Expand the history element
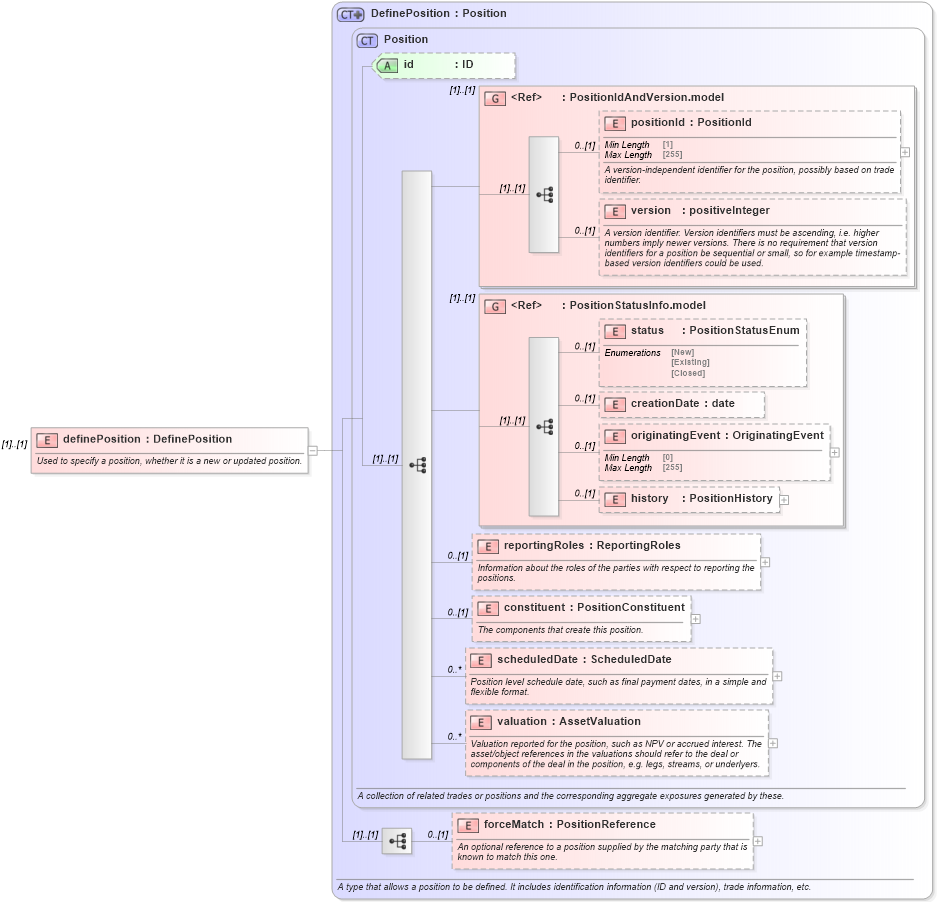 785,499
